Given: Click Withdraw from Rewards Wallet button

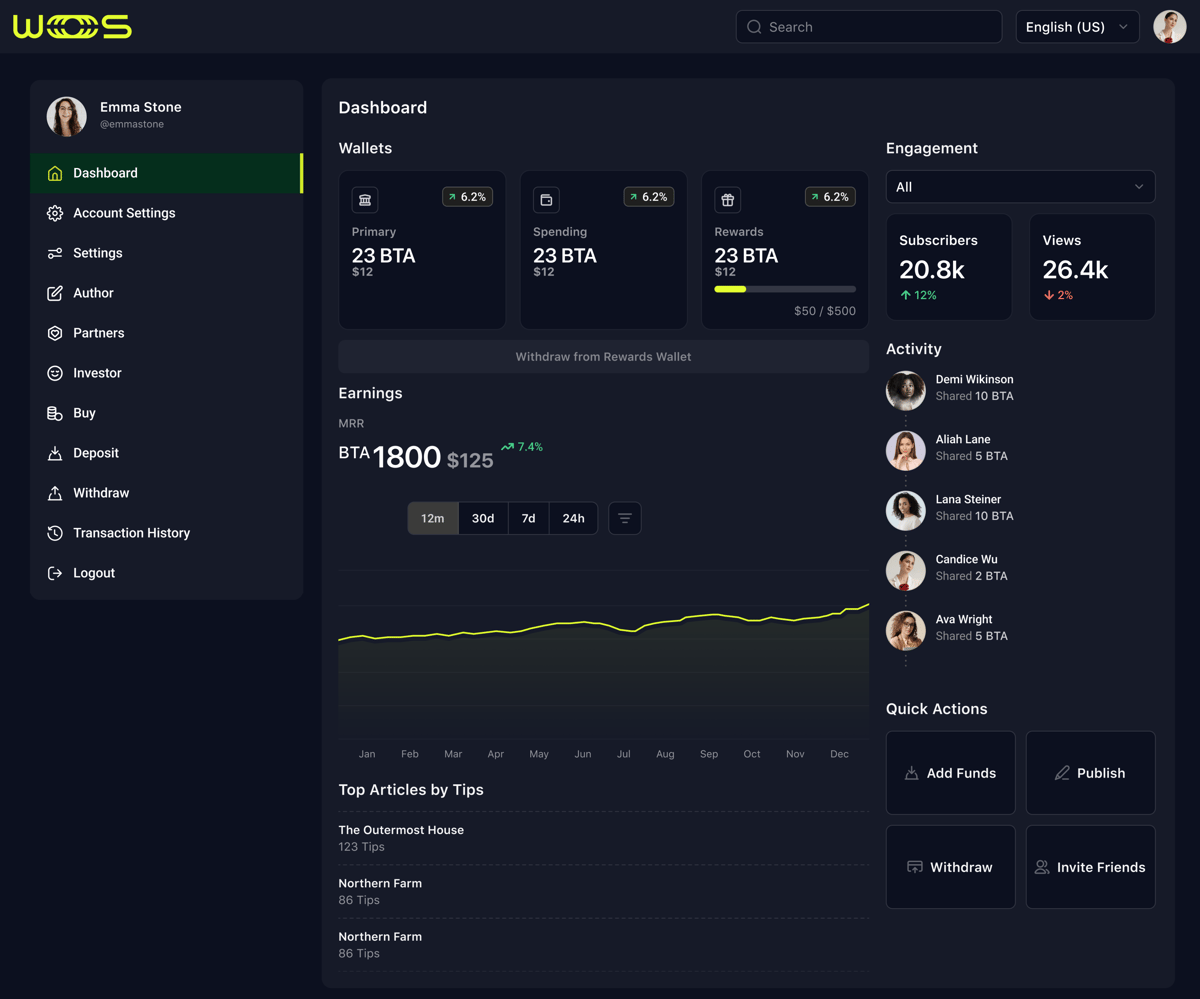Looking at the screenshot, I should click(603, 357).
